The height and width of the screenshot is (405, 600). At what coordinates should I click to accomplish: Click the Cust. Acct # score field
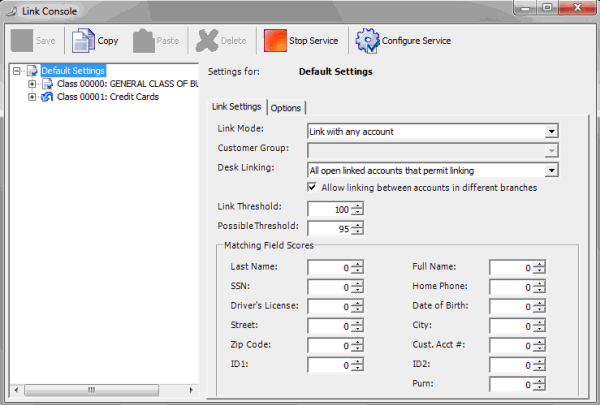(x=511, y=346)
